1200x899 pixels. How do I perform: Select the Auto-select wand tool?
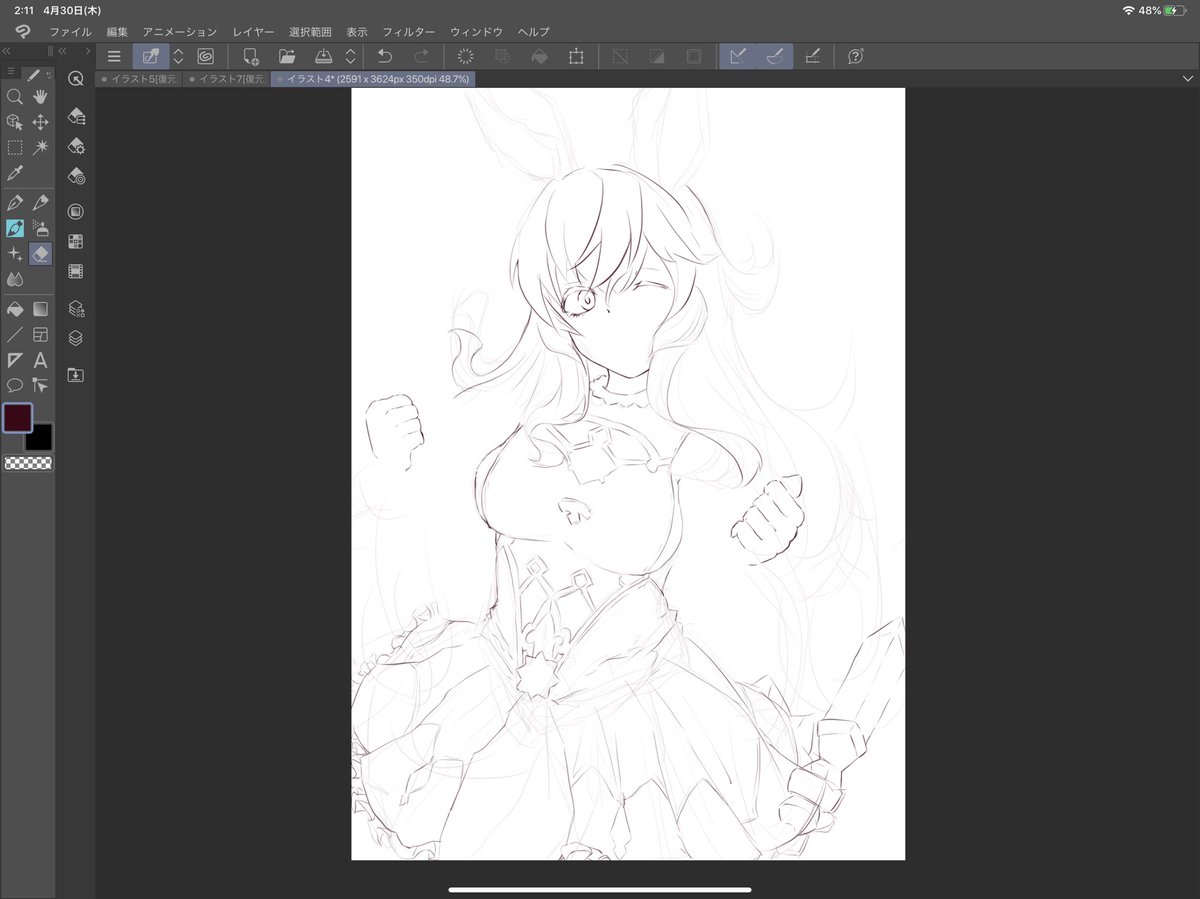pyautogui.click(x=40, y=147)
